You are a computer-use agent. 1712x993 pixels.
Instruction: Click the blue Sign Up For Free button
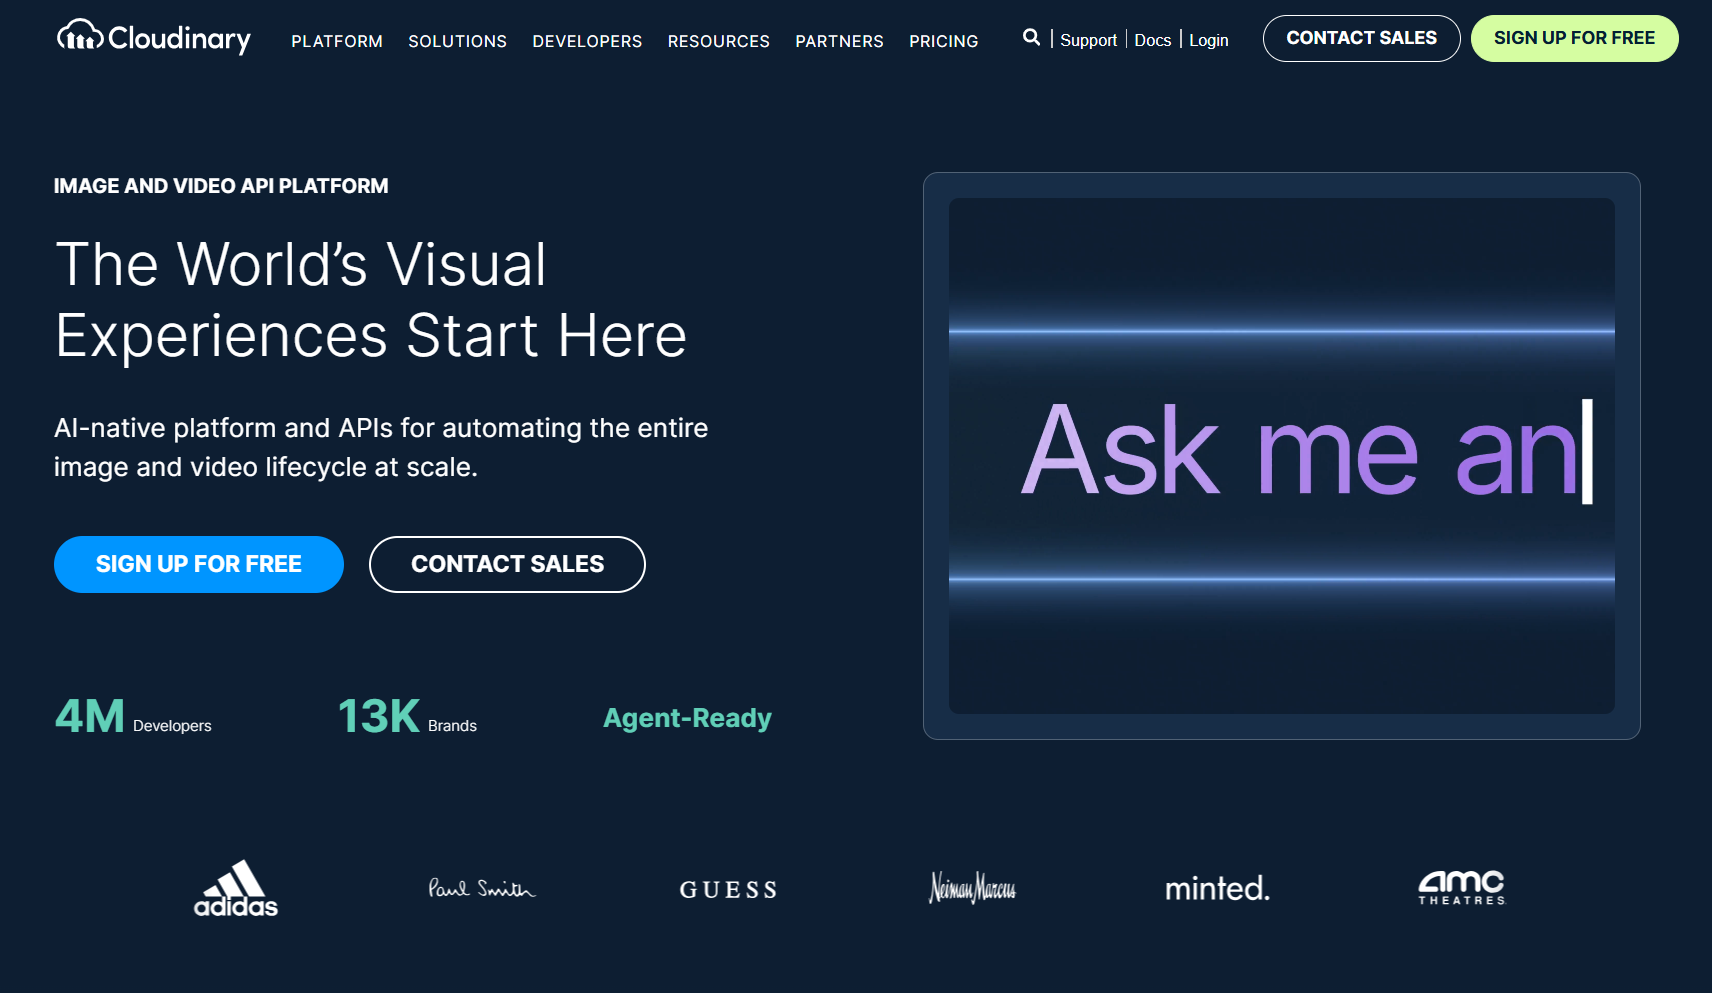(x=199, y=564)
